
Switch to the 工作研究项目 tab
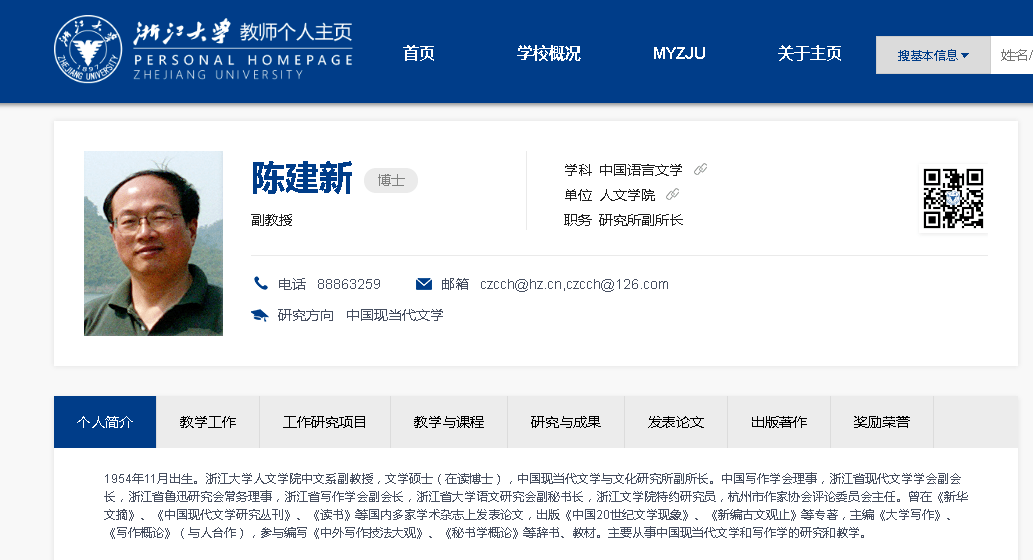[325, 422]
